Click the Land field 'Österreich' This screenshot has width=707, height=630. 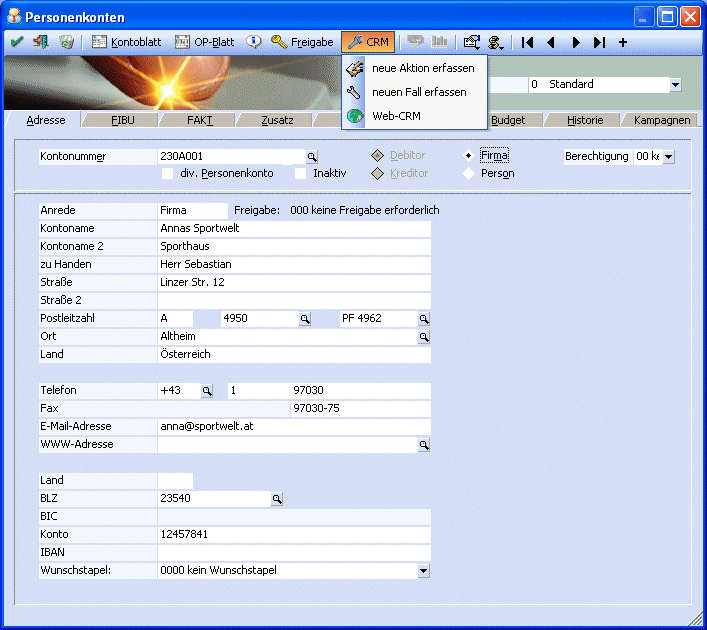click(294, 355)
